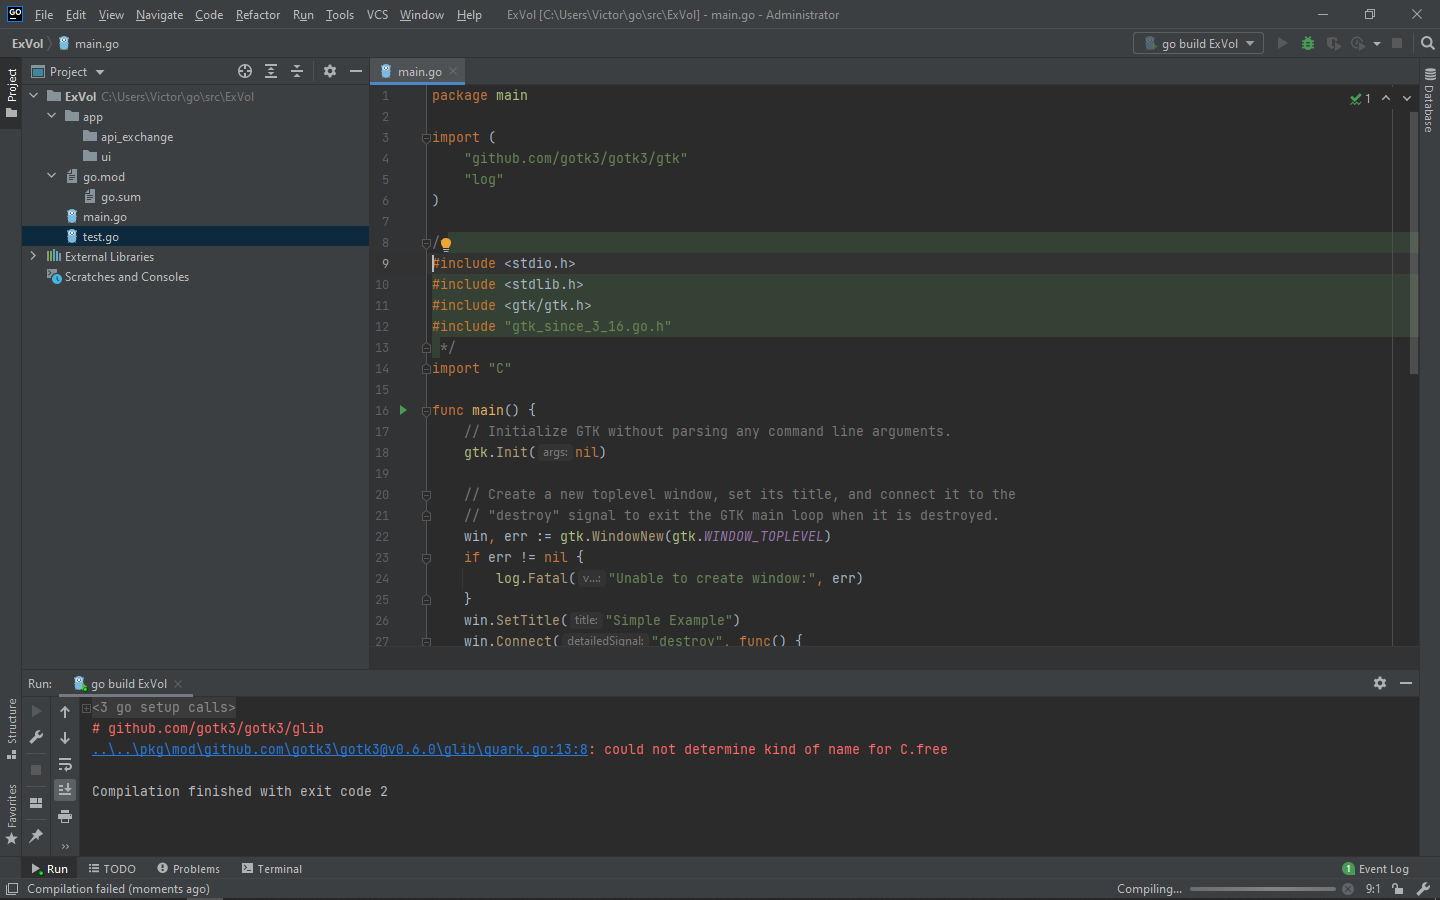Open the Search Everywhere magnifier icon

pyautogui.click(x=1426, y=43)
